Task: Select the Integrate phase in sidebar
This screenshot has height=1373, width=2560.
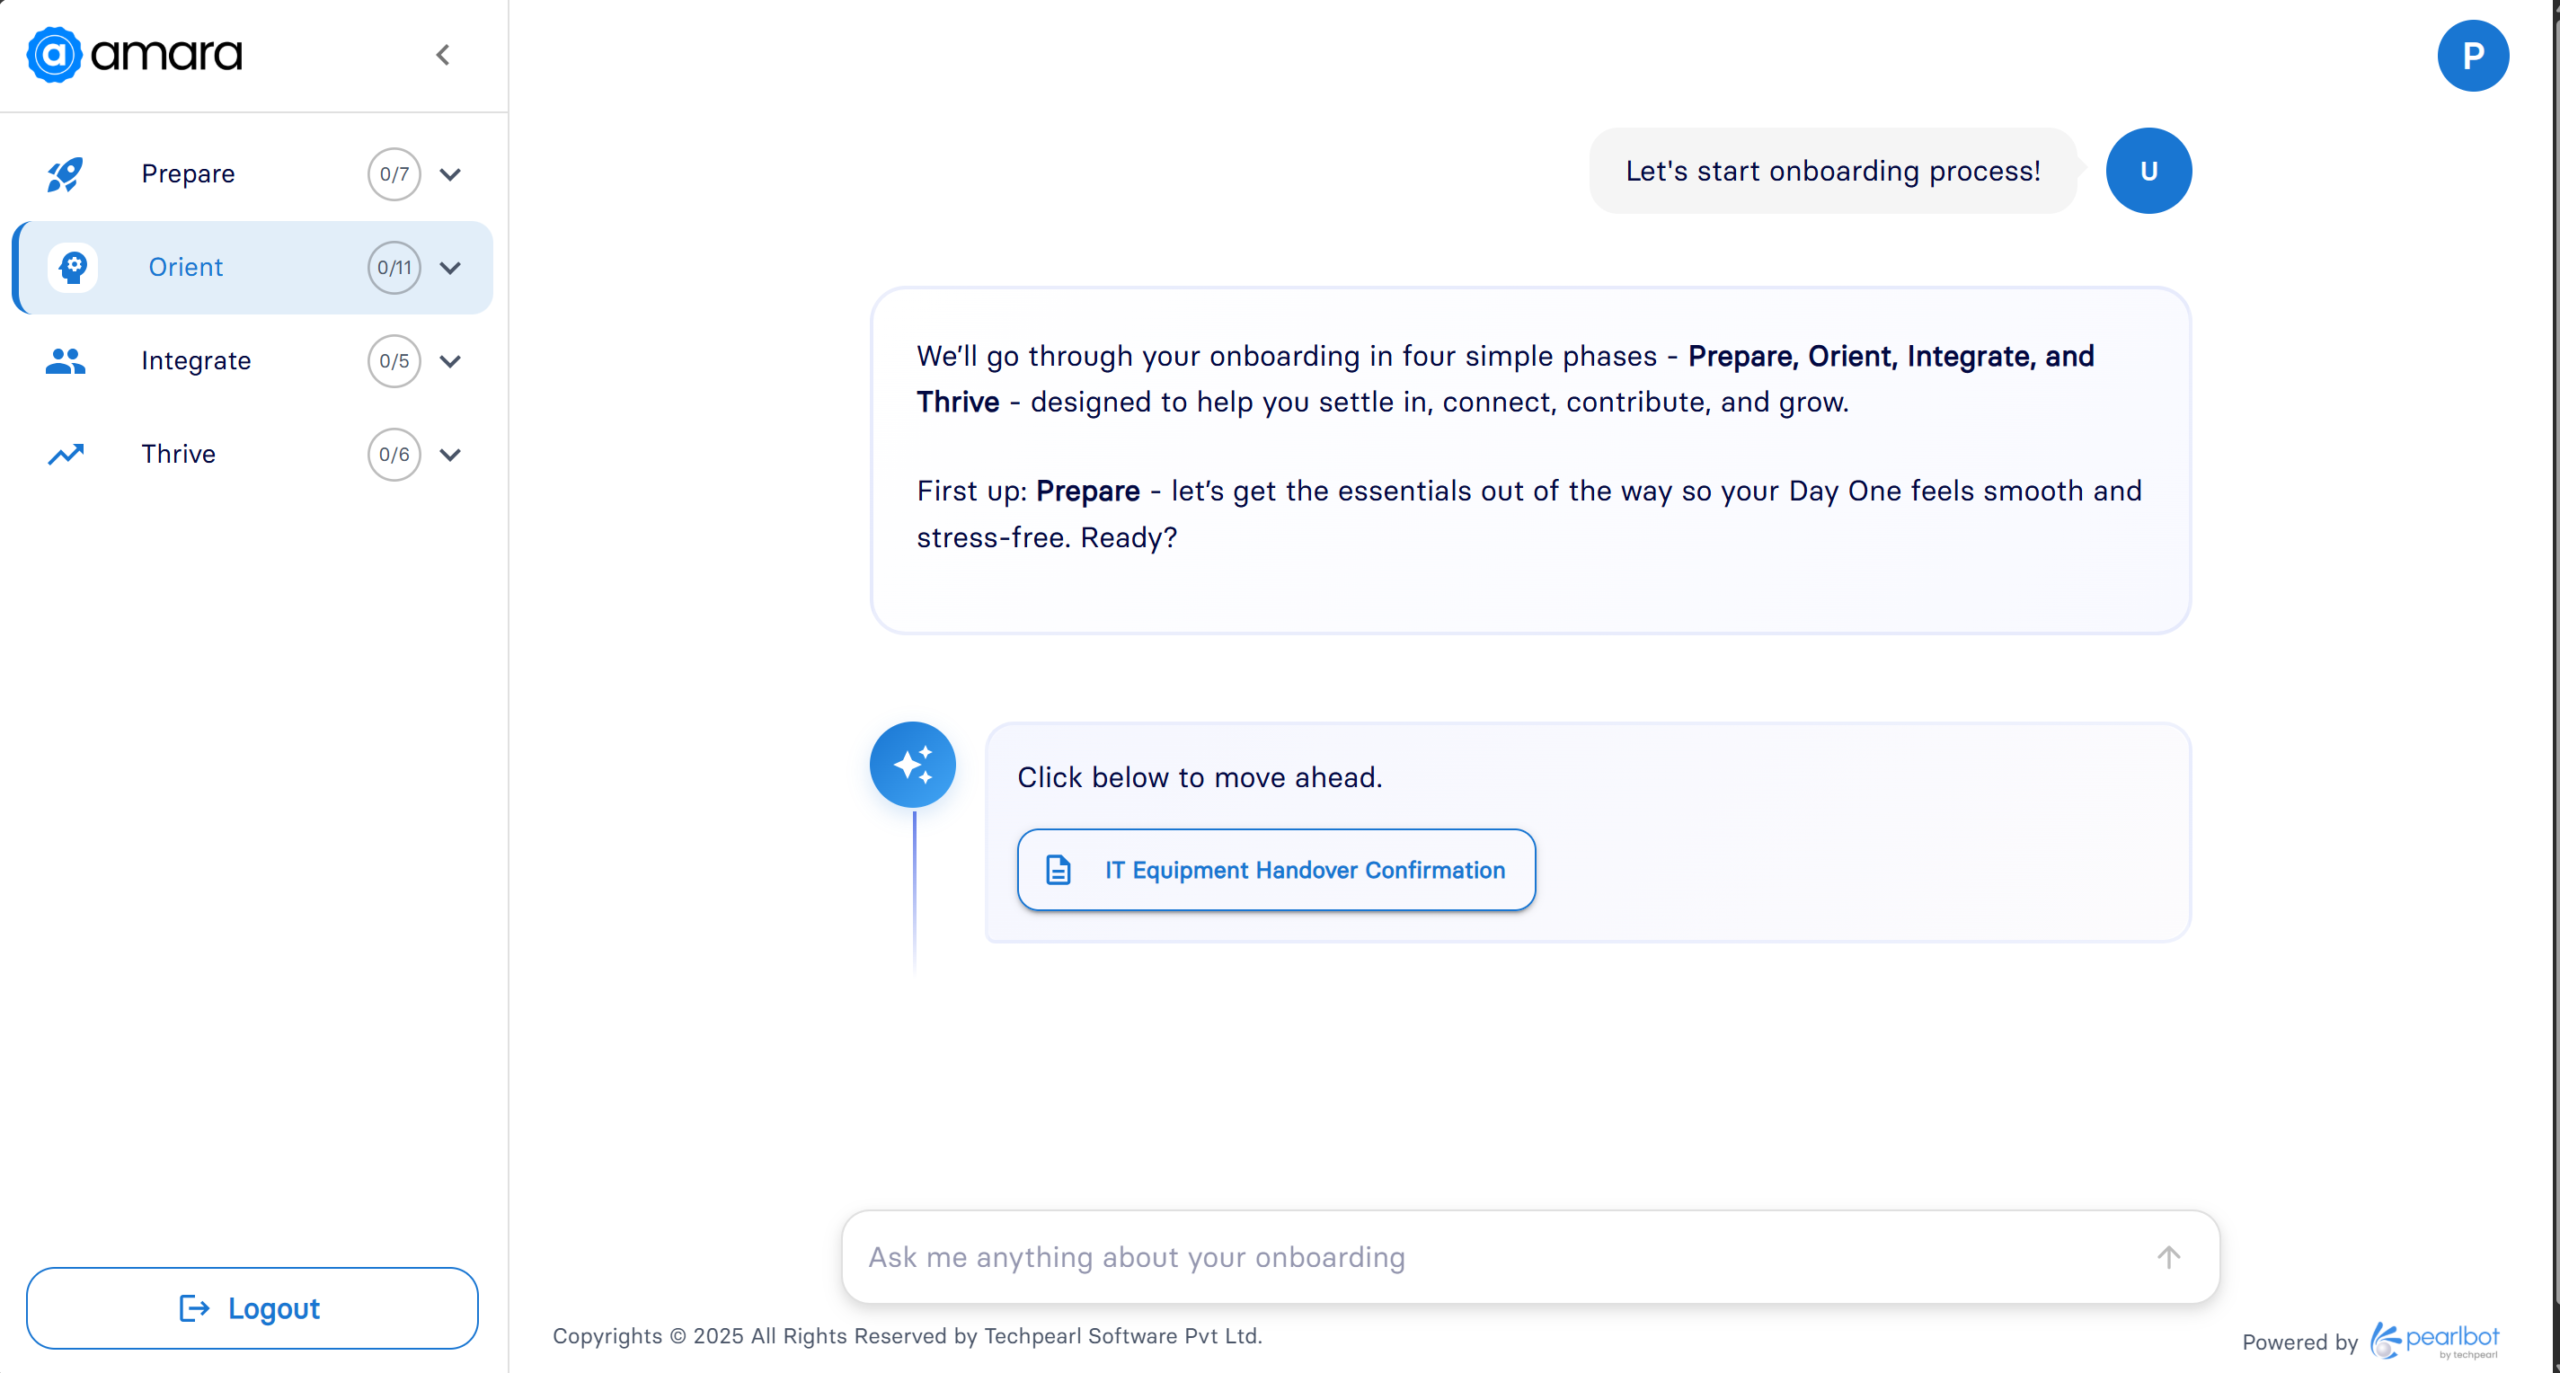Action: point(196,361)
